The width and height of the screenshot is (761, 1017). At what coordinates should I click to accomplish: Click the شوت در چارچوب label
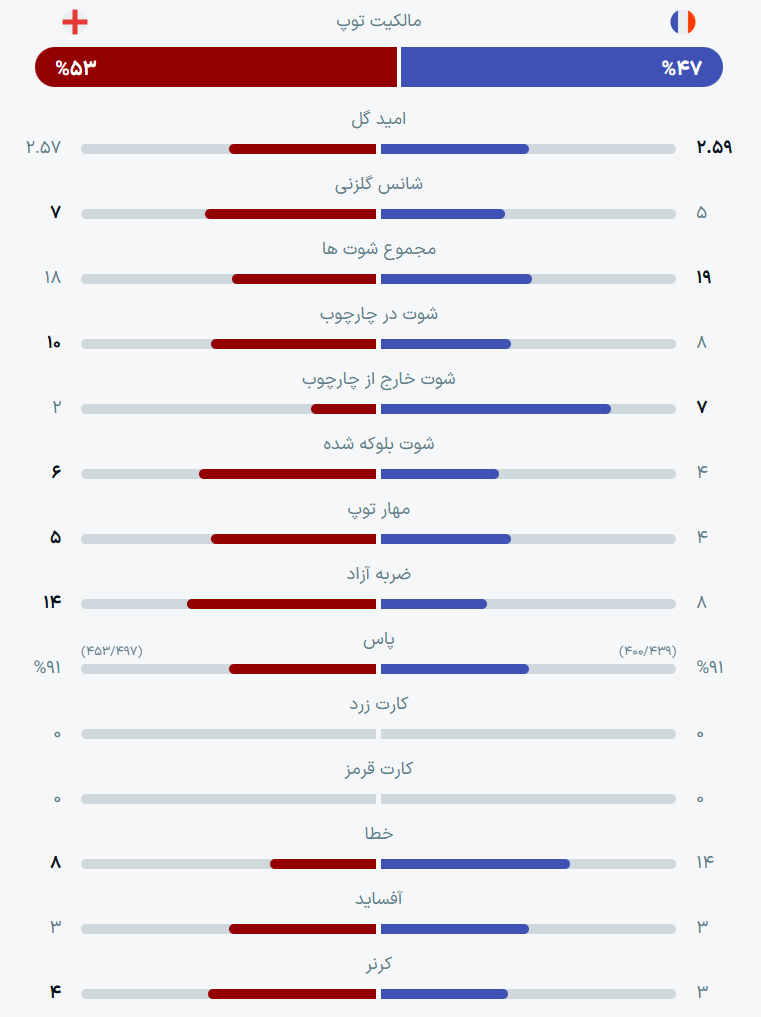pos(379,315)
